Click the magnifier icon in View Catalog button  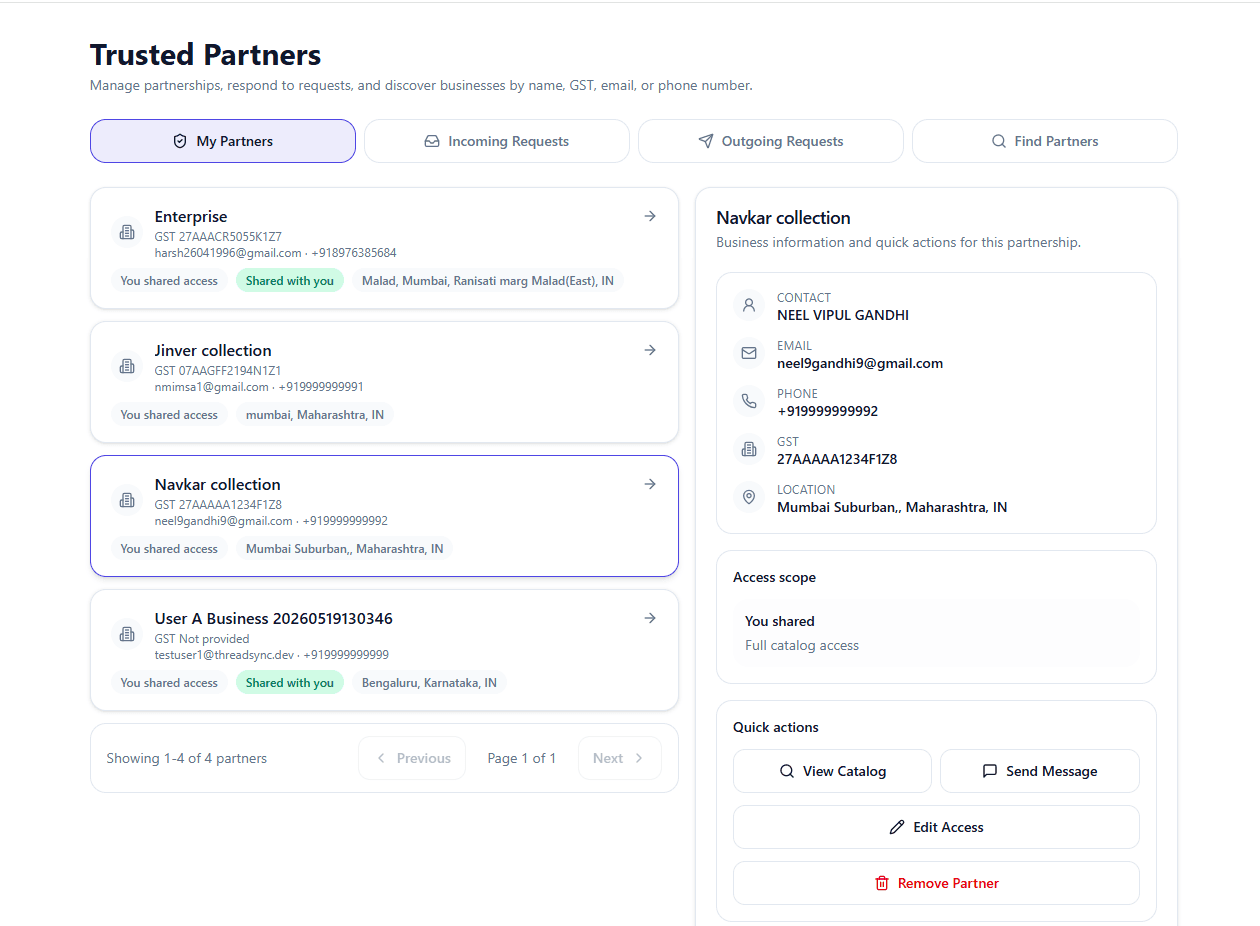(787, 771)
